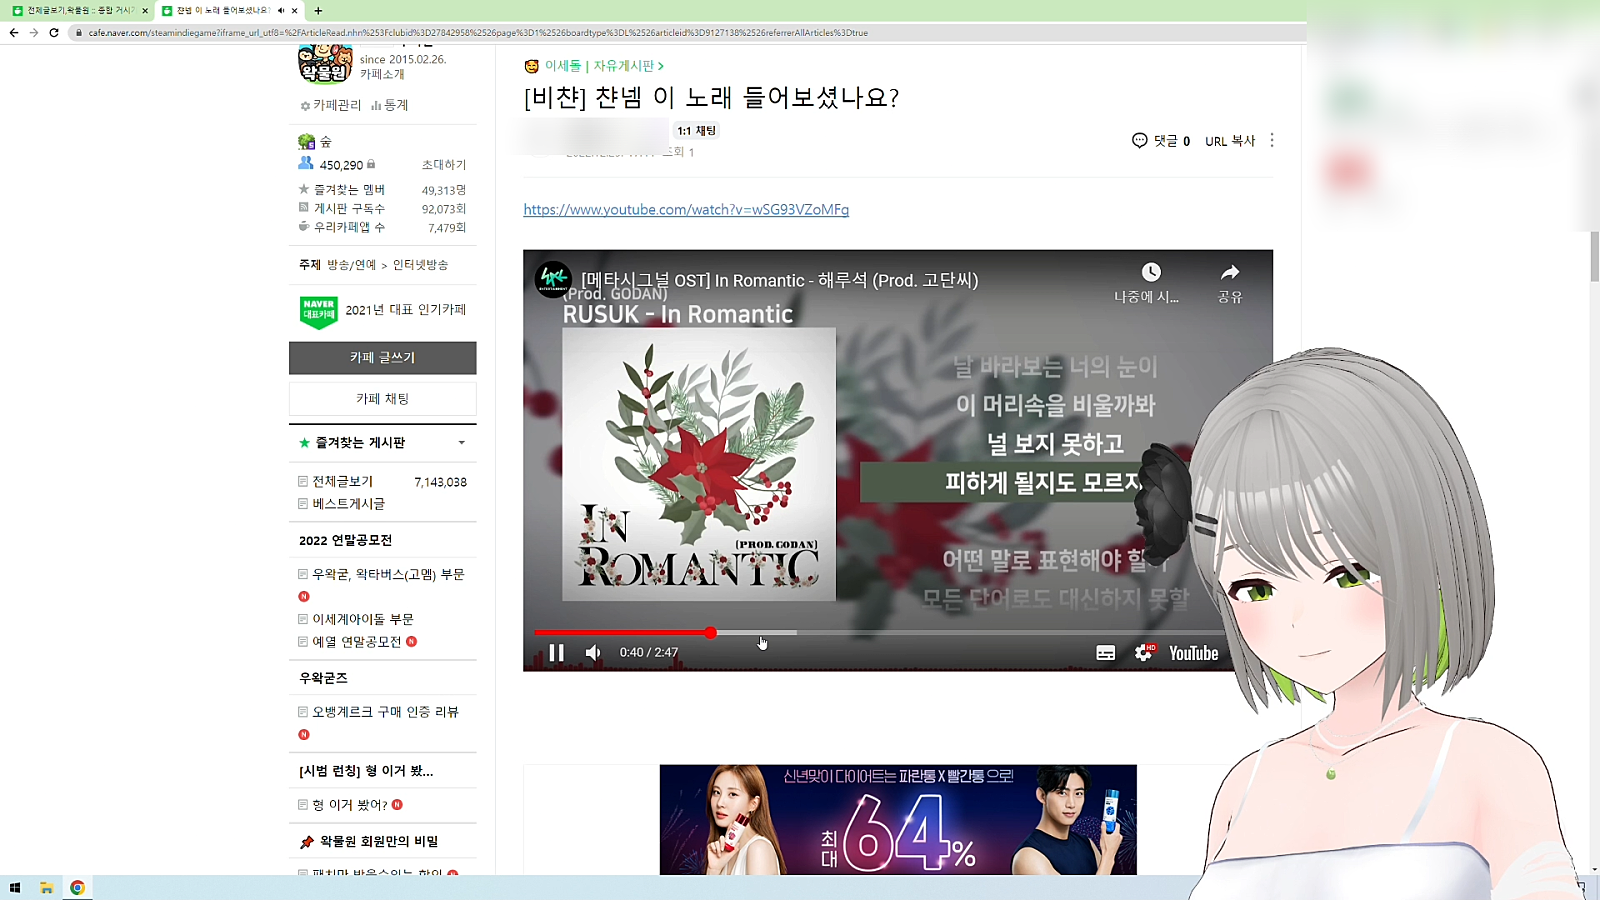Click the site lock icon in address bar
Viewport: 1600px width, 900px height.
click(x=79, y=33)
